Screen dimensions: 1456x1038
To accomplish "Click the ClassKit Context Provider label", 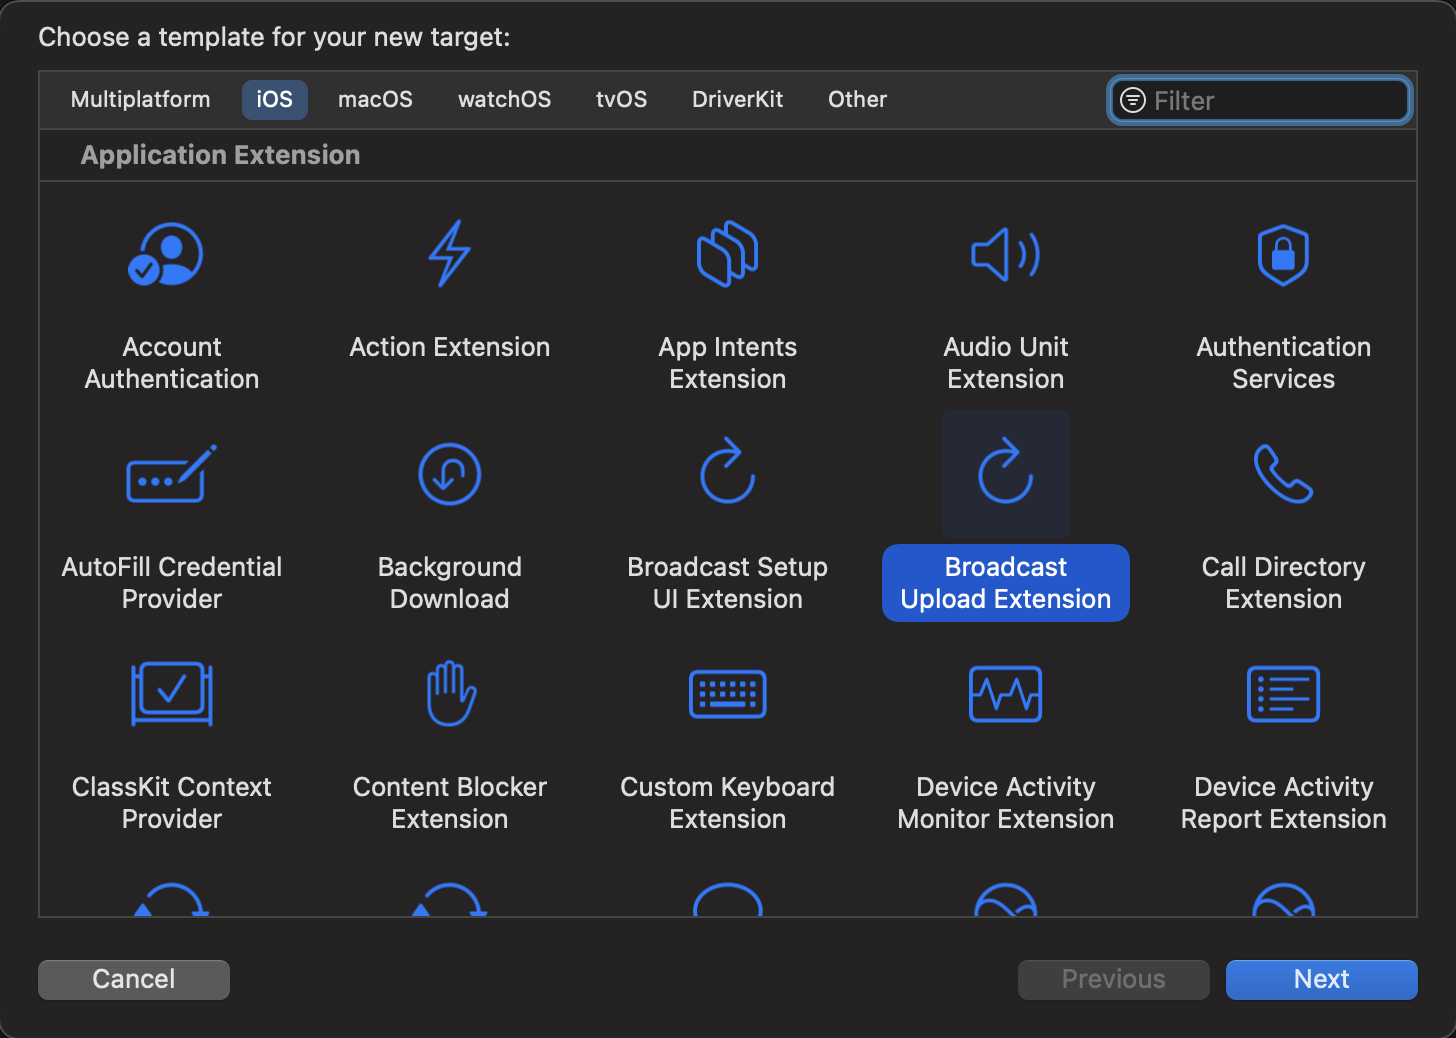I will (171, 803).
